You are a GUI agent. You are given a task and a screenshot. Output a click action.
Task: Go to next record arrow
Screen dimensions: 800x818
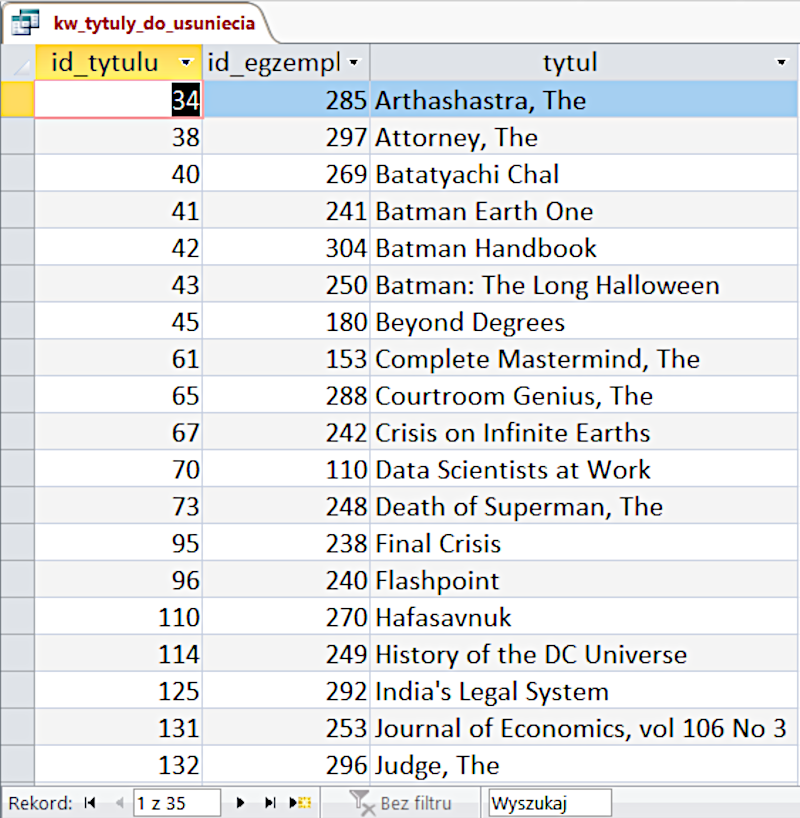[240, 802]
